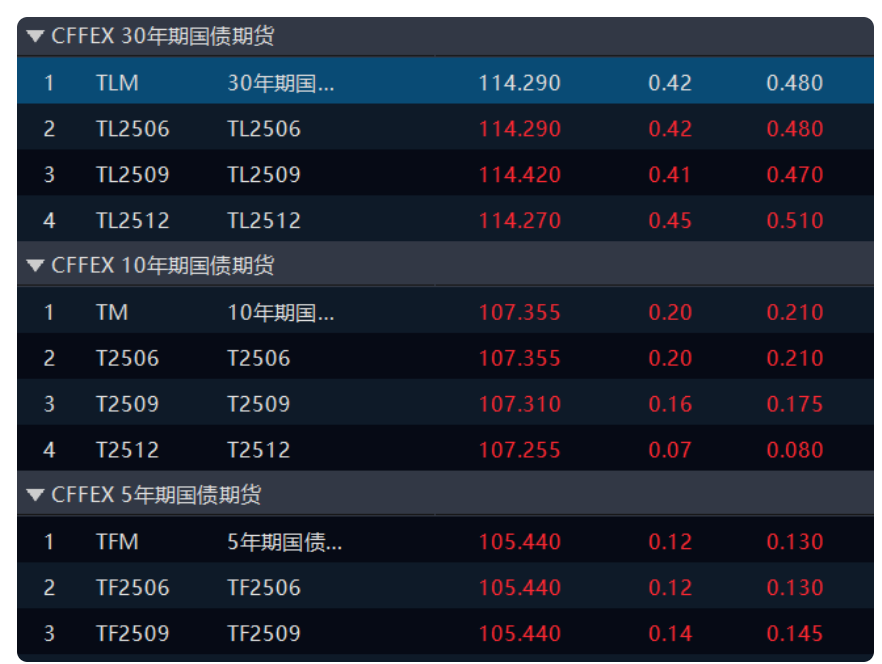Select TL2512 code cell
Image resolution: width=882 pixels, height=664 pixels.
pyautogui.click(x=133, y=221)
